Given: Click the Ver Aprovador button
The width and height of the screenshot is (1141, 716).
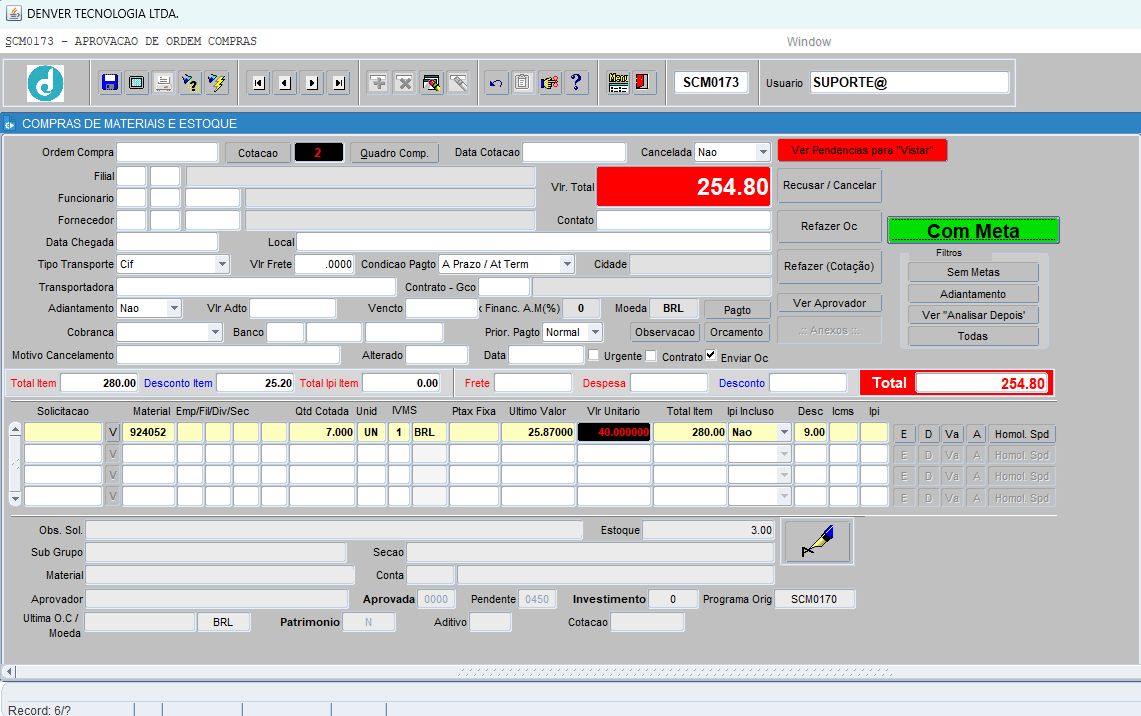Looking at the screenshot, I should [x=830, y=303].
